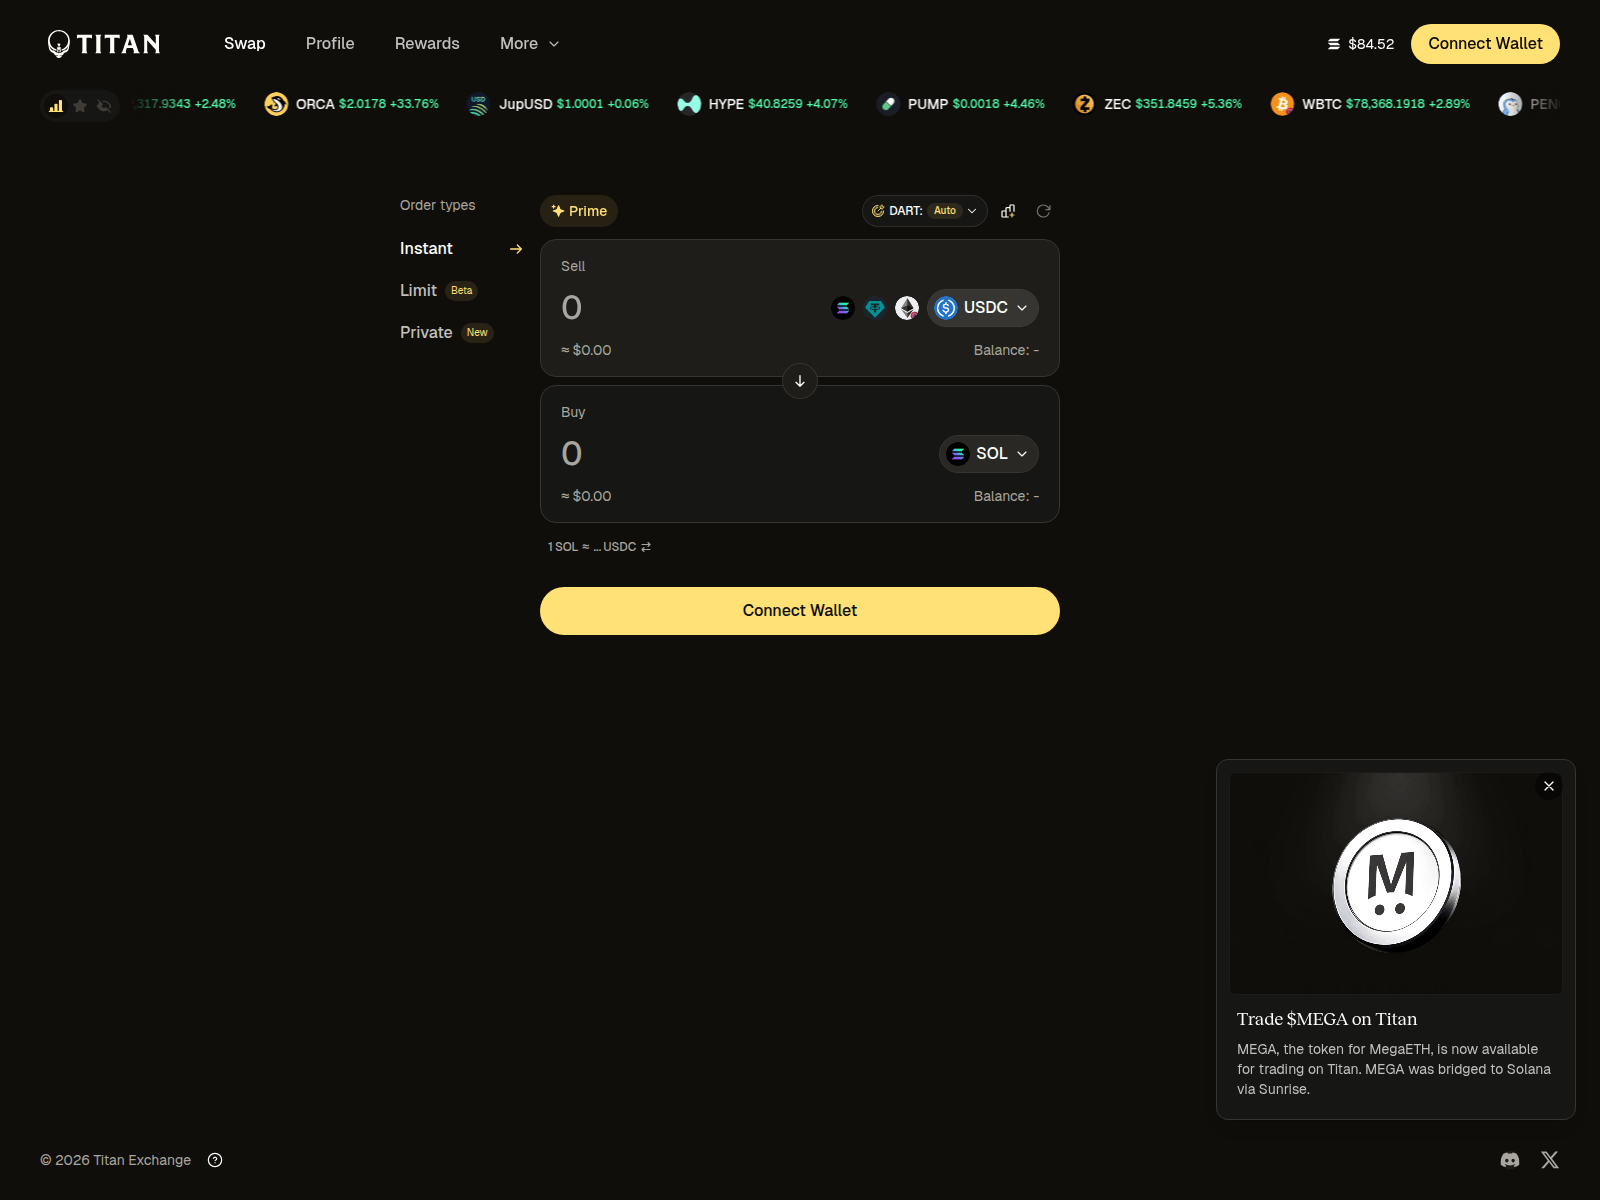The width and height of the screenshot is (1600, 1200).
Task: Click the Buy box Balance label
Action: 1006,496
